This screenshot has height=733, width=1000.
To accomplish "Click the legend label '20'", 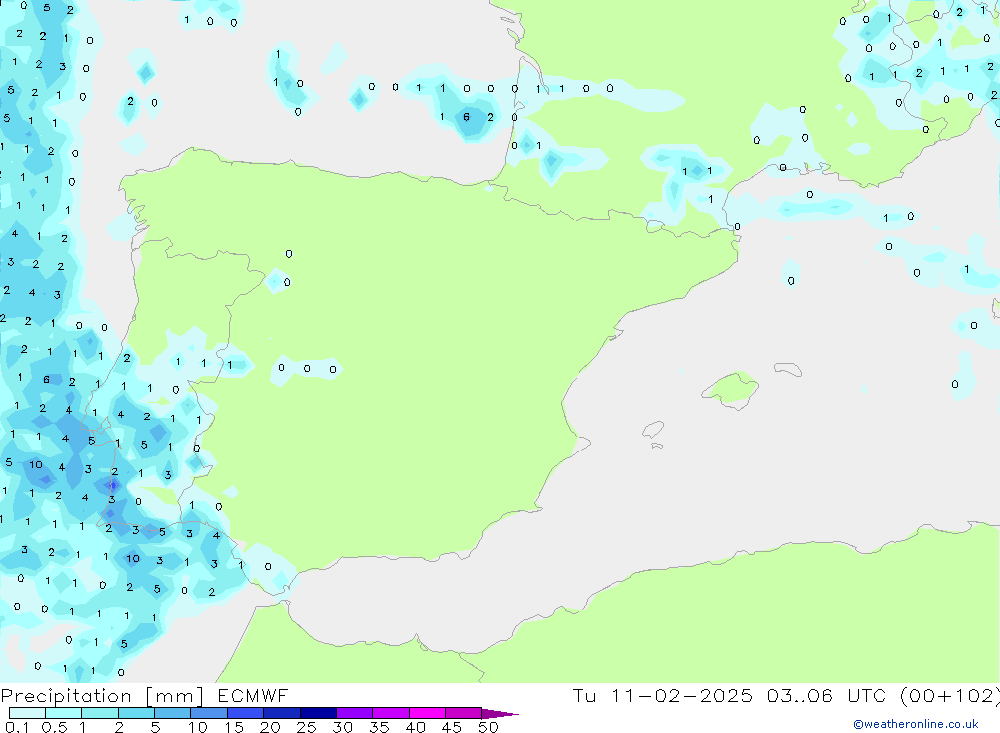I will (x=270, y=727).
